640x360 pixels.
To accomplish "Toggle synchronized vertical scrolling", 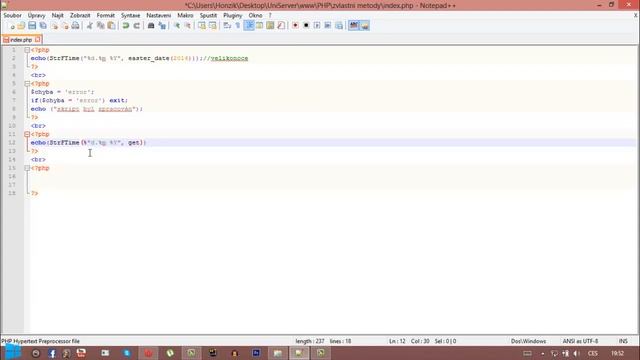I will tap(202, 26).
